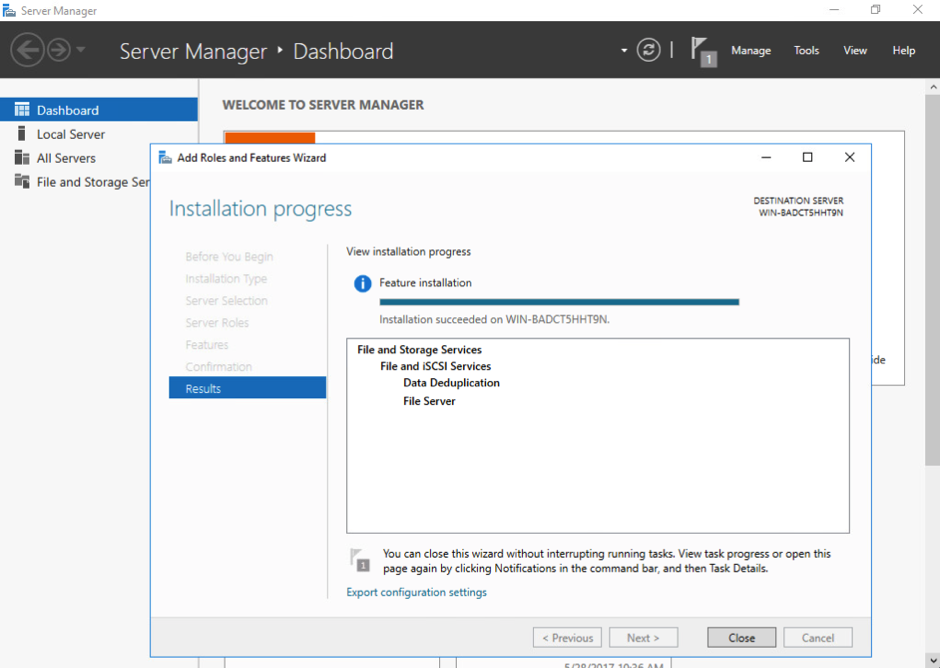Click the File and Storage Services icon
The width and height of the screenshot is (940, 668).
22,181
